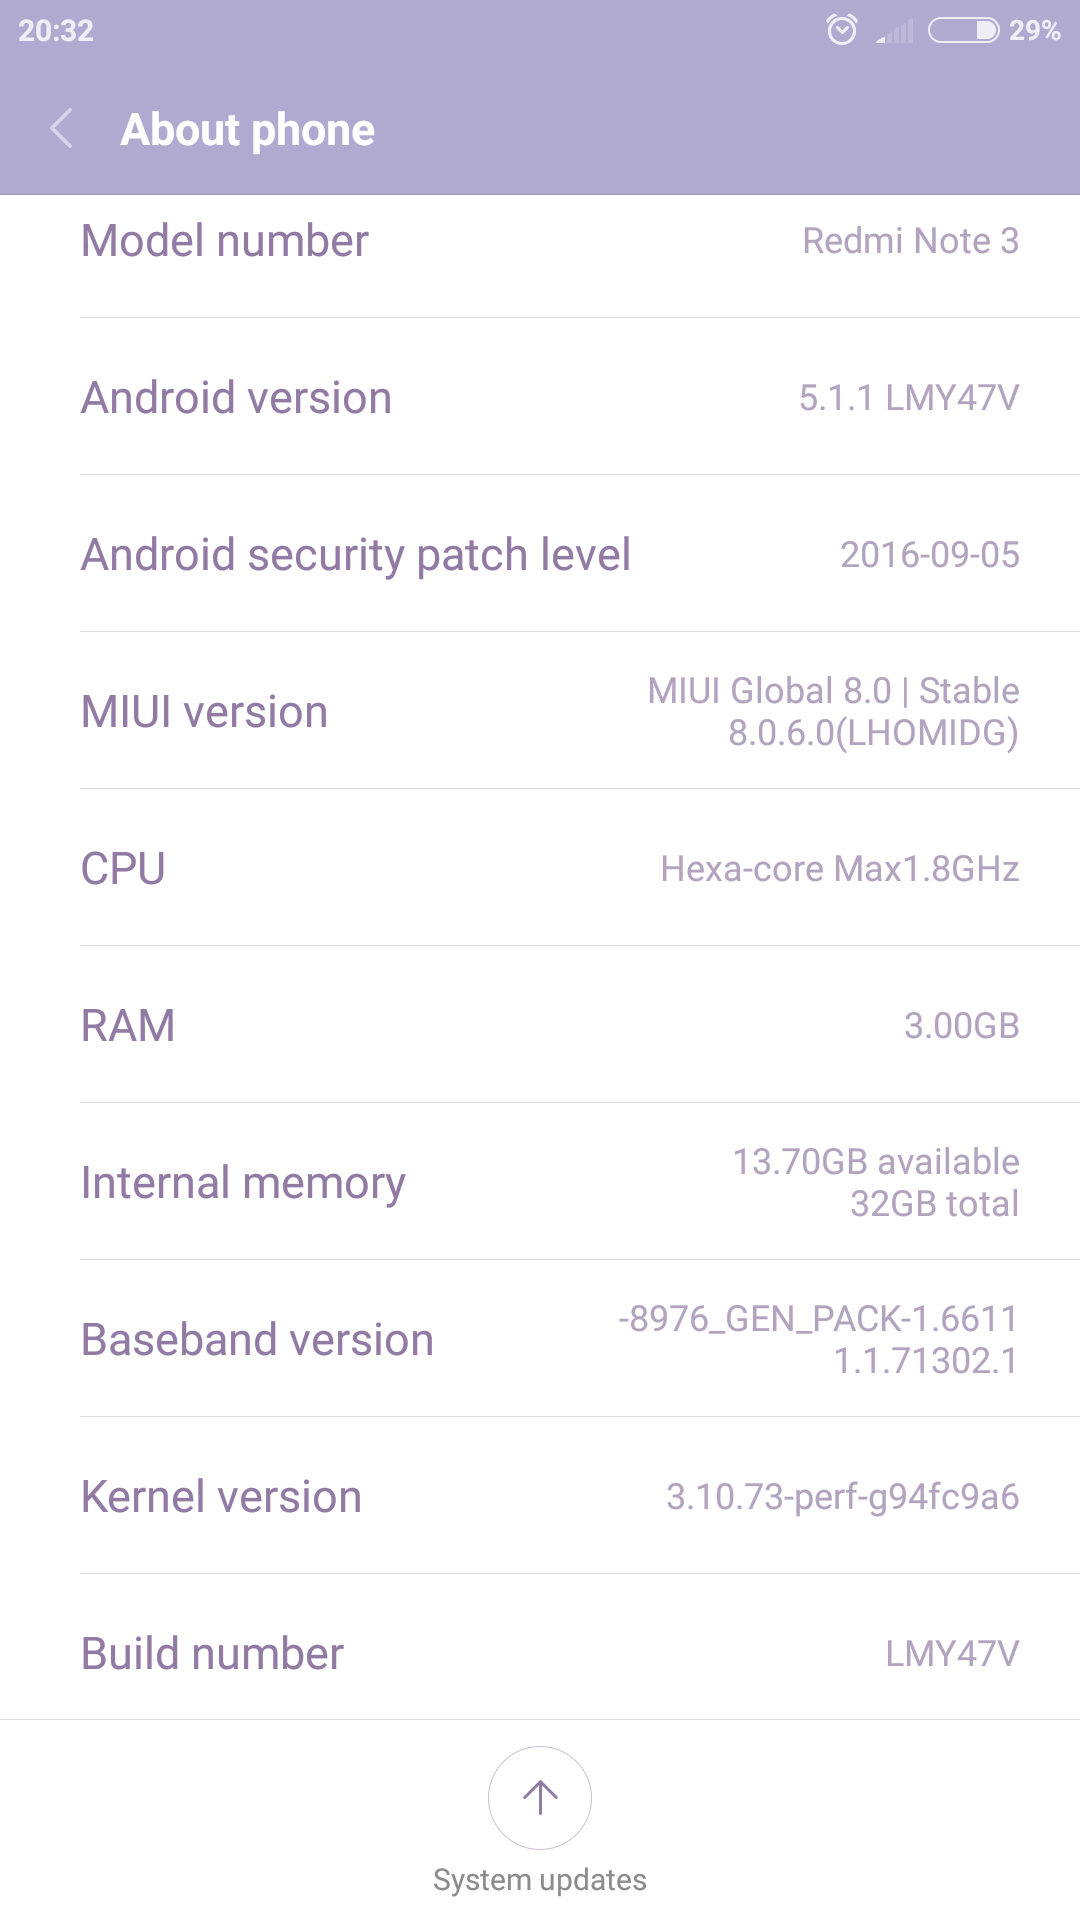Screen dimensions: 1080x1920
Task: Tap the signal strength icon
Action: [x=896, y=32]
